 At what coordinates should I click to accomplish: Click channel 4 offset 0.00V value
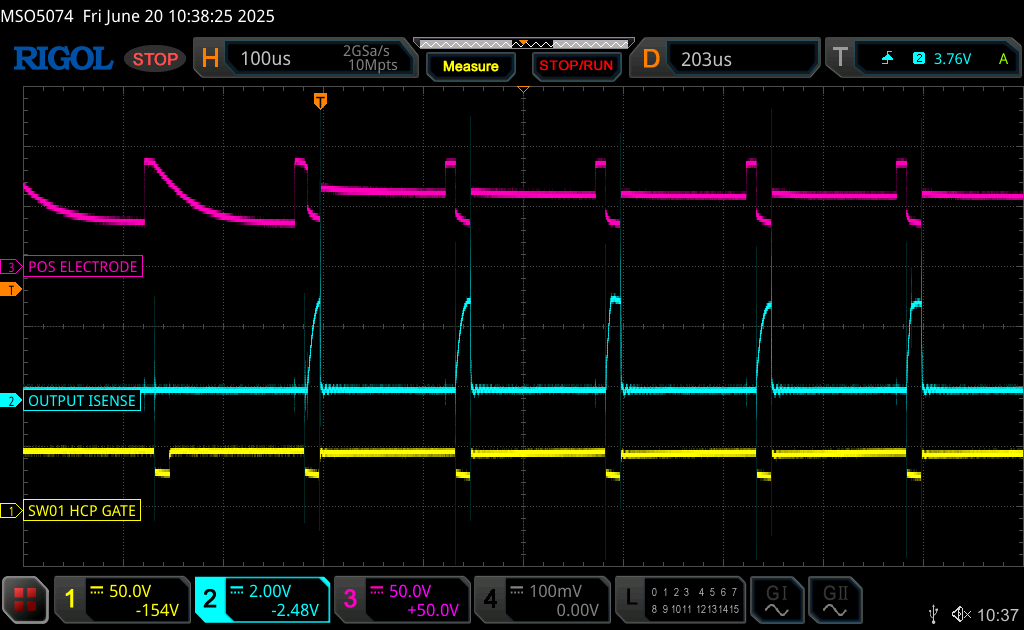(577, 610)
